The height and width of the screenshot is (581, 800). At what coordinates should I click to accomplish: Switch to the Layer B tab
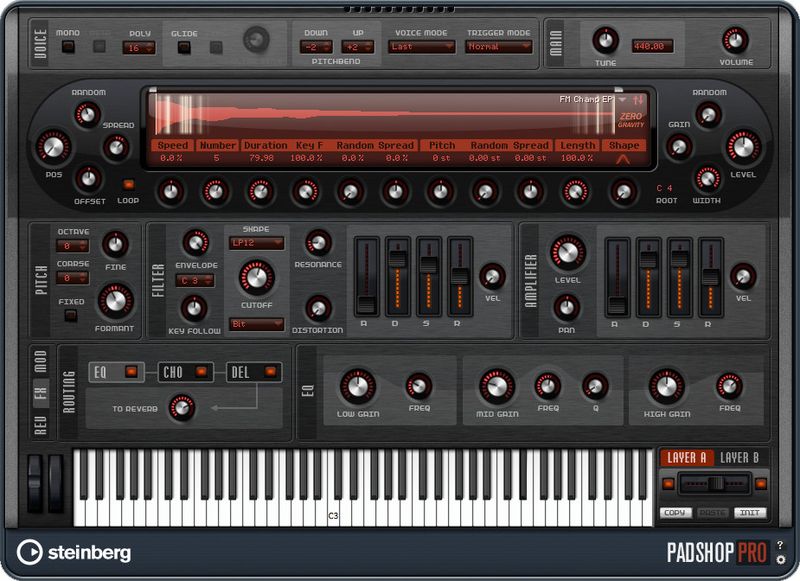click(x=740, y=457)
